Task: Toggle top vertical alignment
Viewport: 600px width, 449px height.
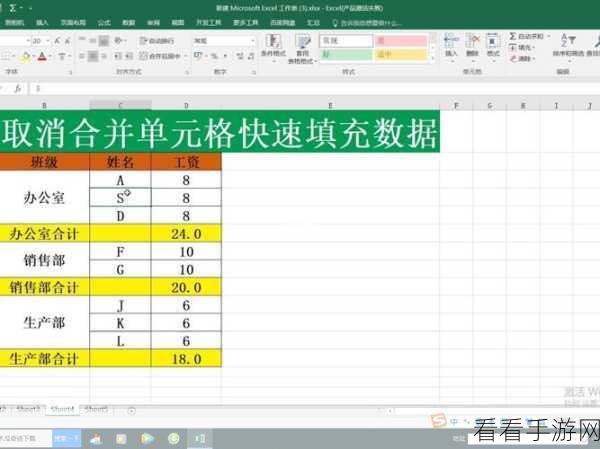Action: click(82, 40)
